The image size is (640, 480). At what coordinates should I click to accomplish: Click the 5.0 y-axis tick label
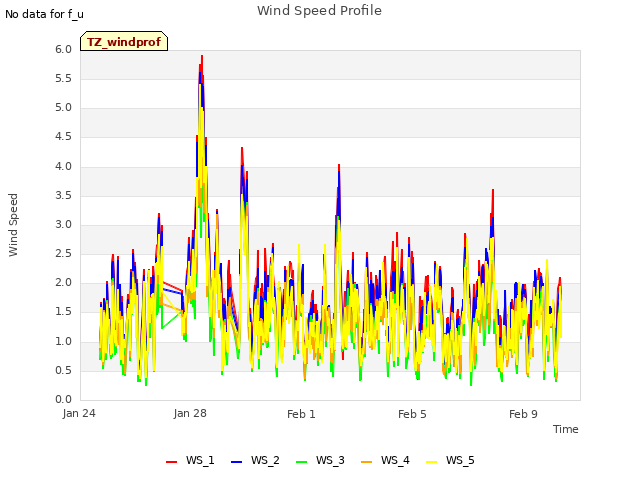pyautogui.click(x=63, y=108)
